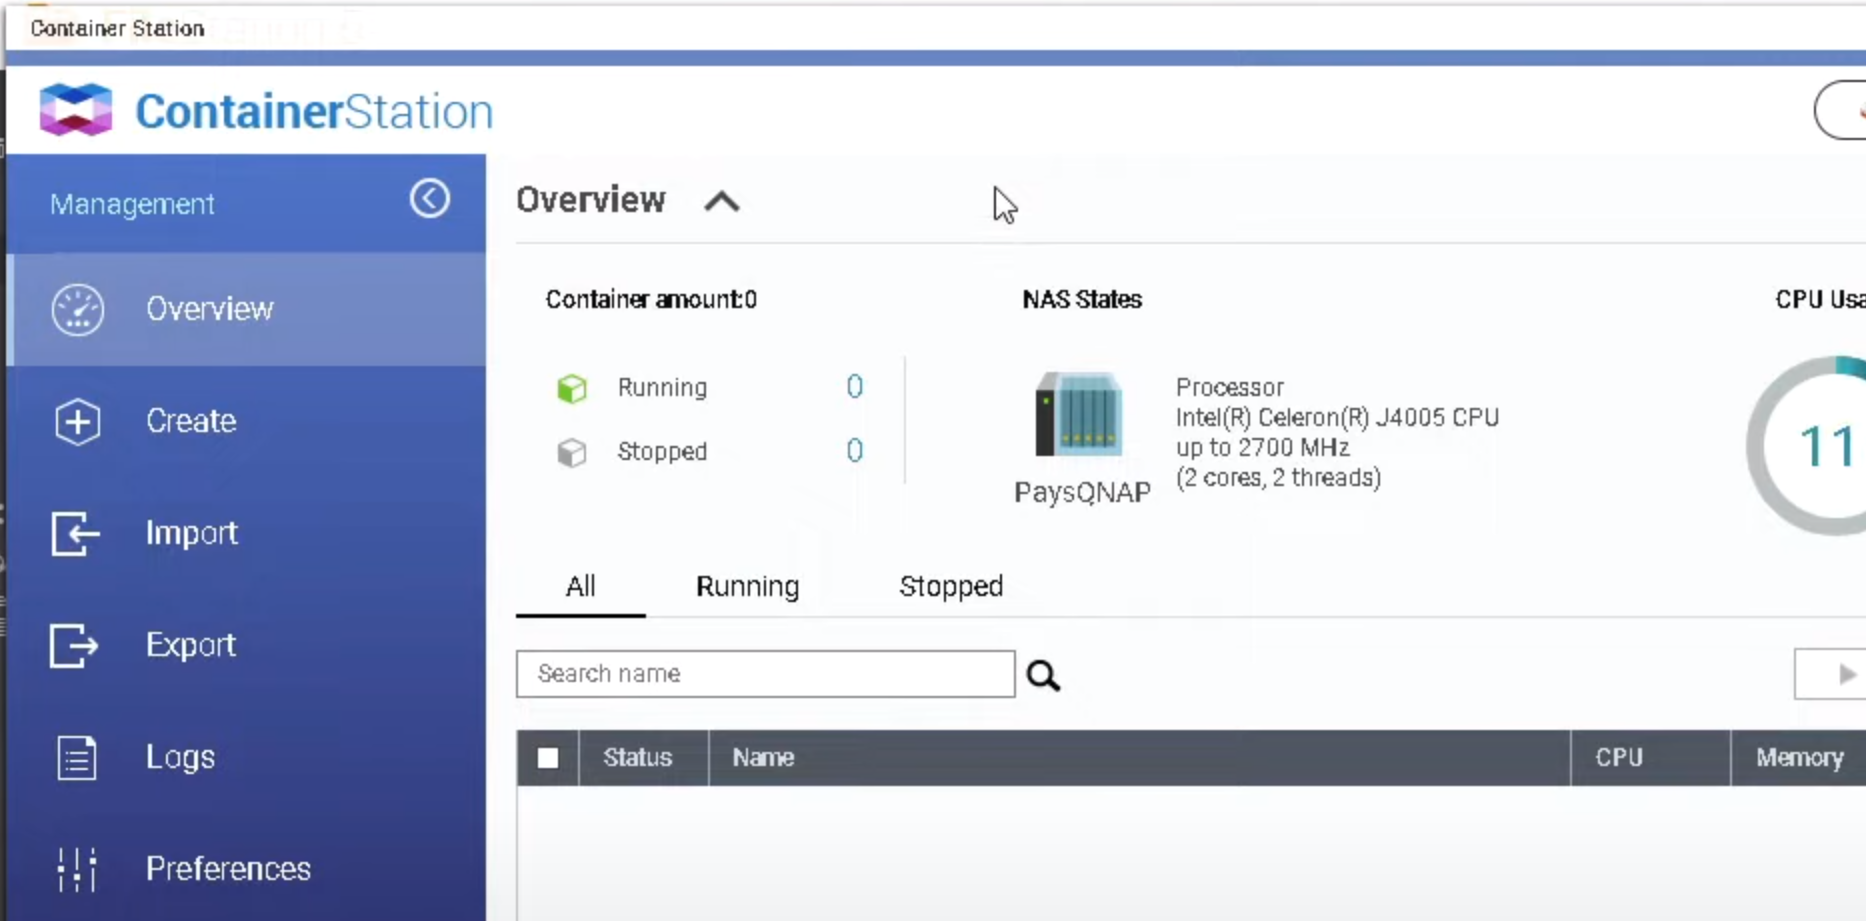Viewport: 1866px width, 921px height.
Task: Click the green Running container cube icon
Action: click(x=572, y=388)
